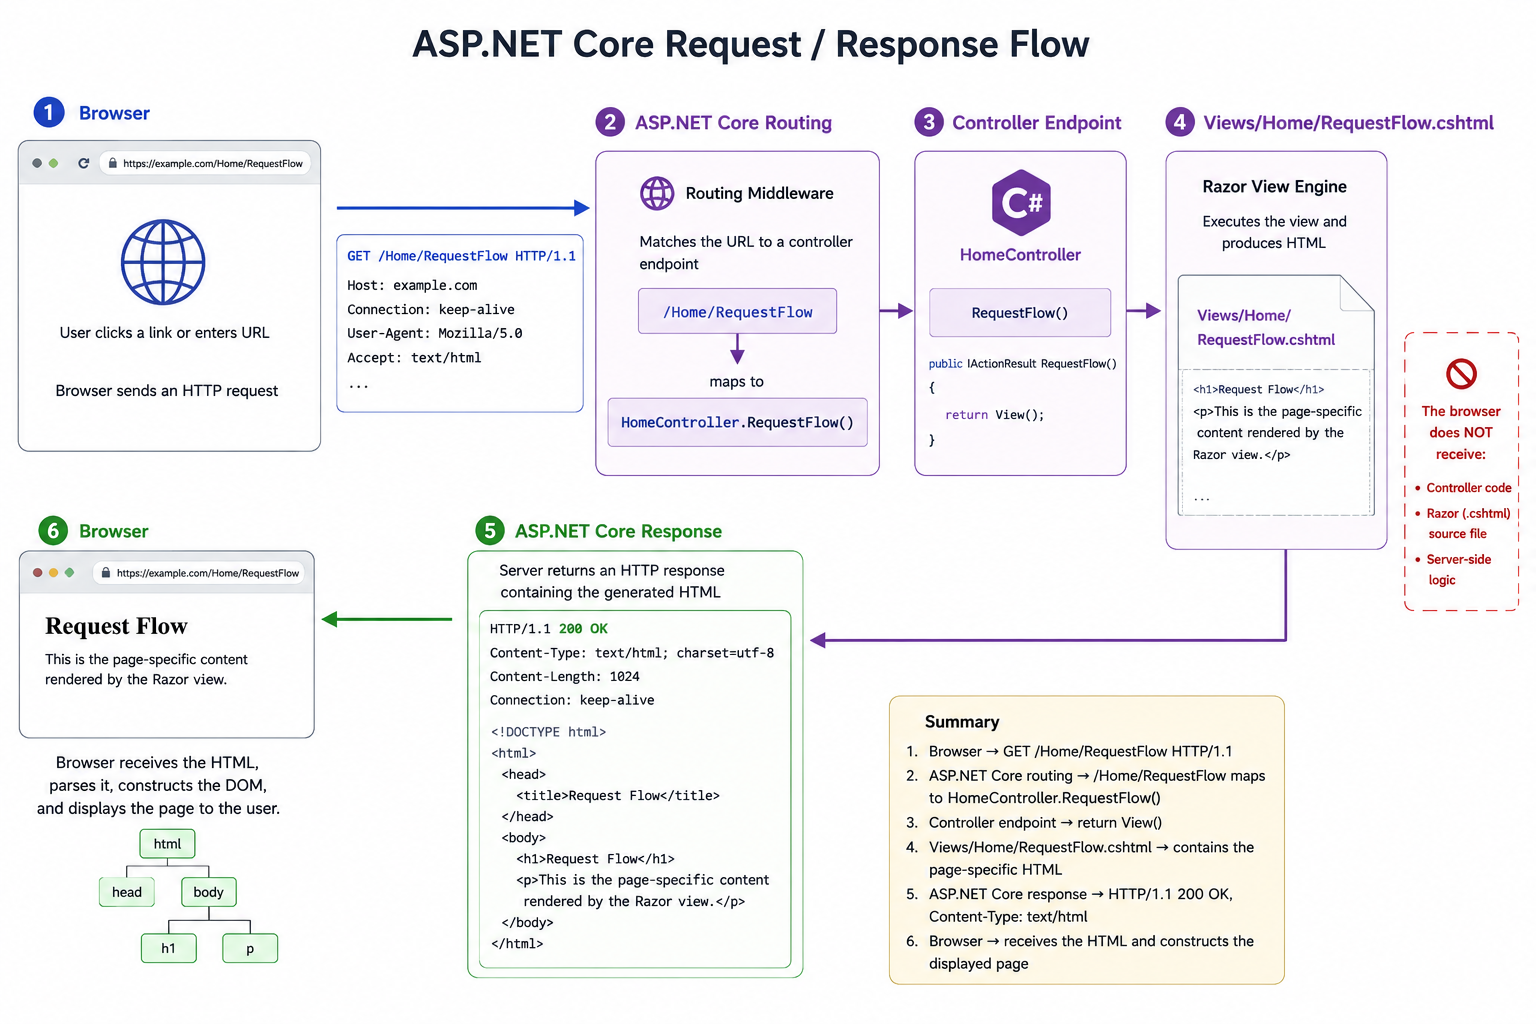1536x1024 pixels.
Task: Click the large blue globe icon in the Browser panel
Action: 163,262
